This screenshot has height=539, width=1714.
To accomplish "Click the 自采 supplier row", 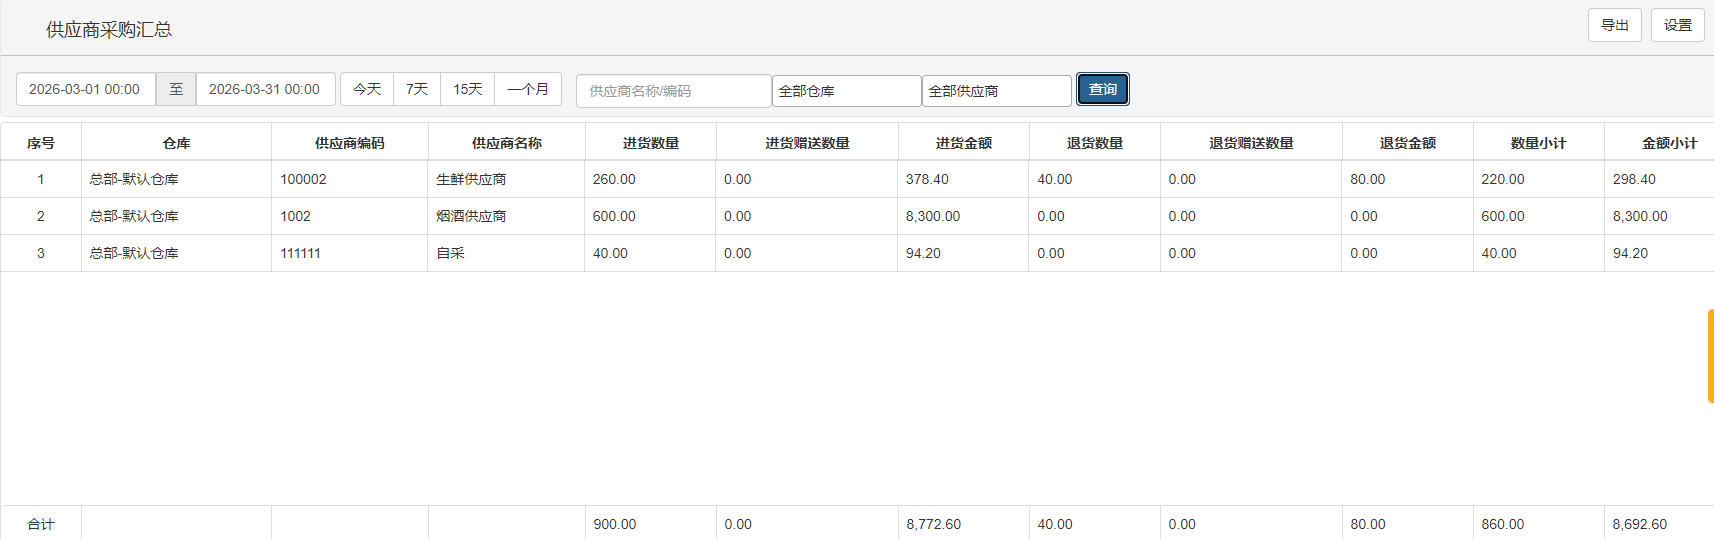I will click(x=451, y=253).
